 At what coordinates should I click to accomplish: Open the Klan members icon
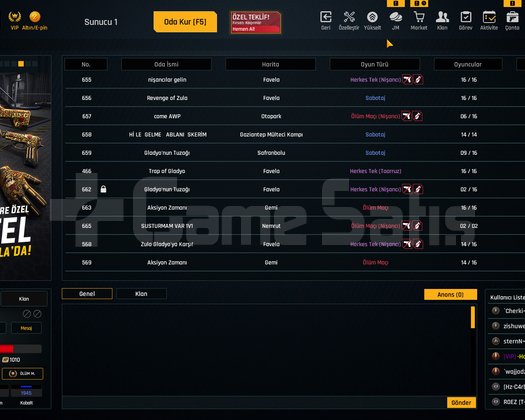[x=442, y=17]
